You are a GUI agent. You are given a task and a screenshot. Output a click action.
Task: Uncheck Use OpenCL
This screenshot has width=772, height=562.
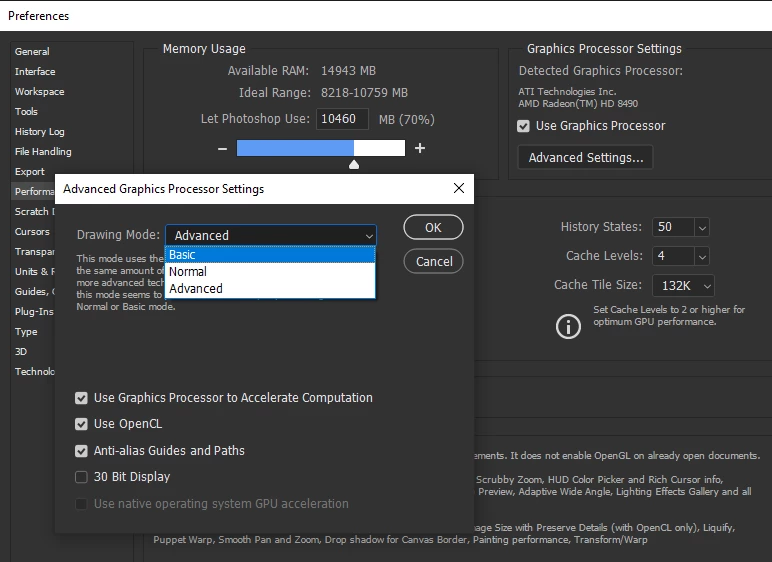coord(81,424)
